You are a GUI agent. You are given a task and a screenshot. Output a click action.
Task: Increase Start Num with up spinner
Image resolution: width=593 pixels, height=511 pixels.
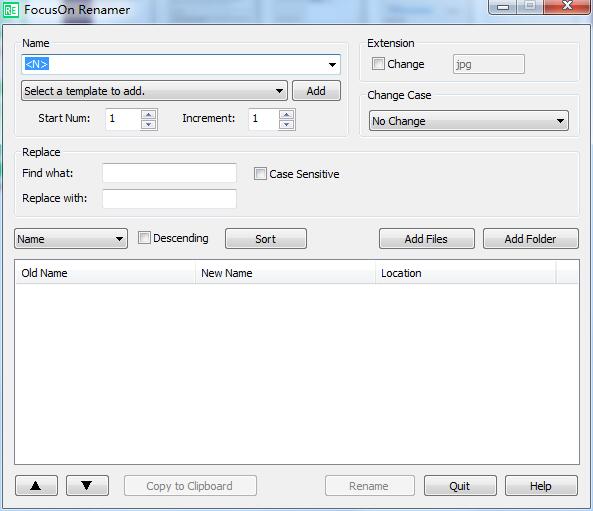click(149, 114)
